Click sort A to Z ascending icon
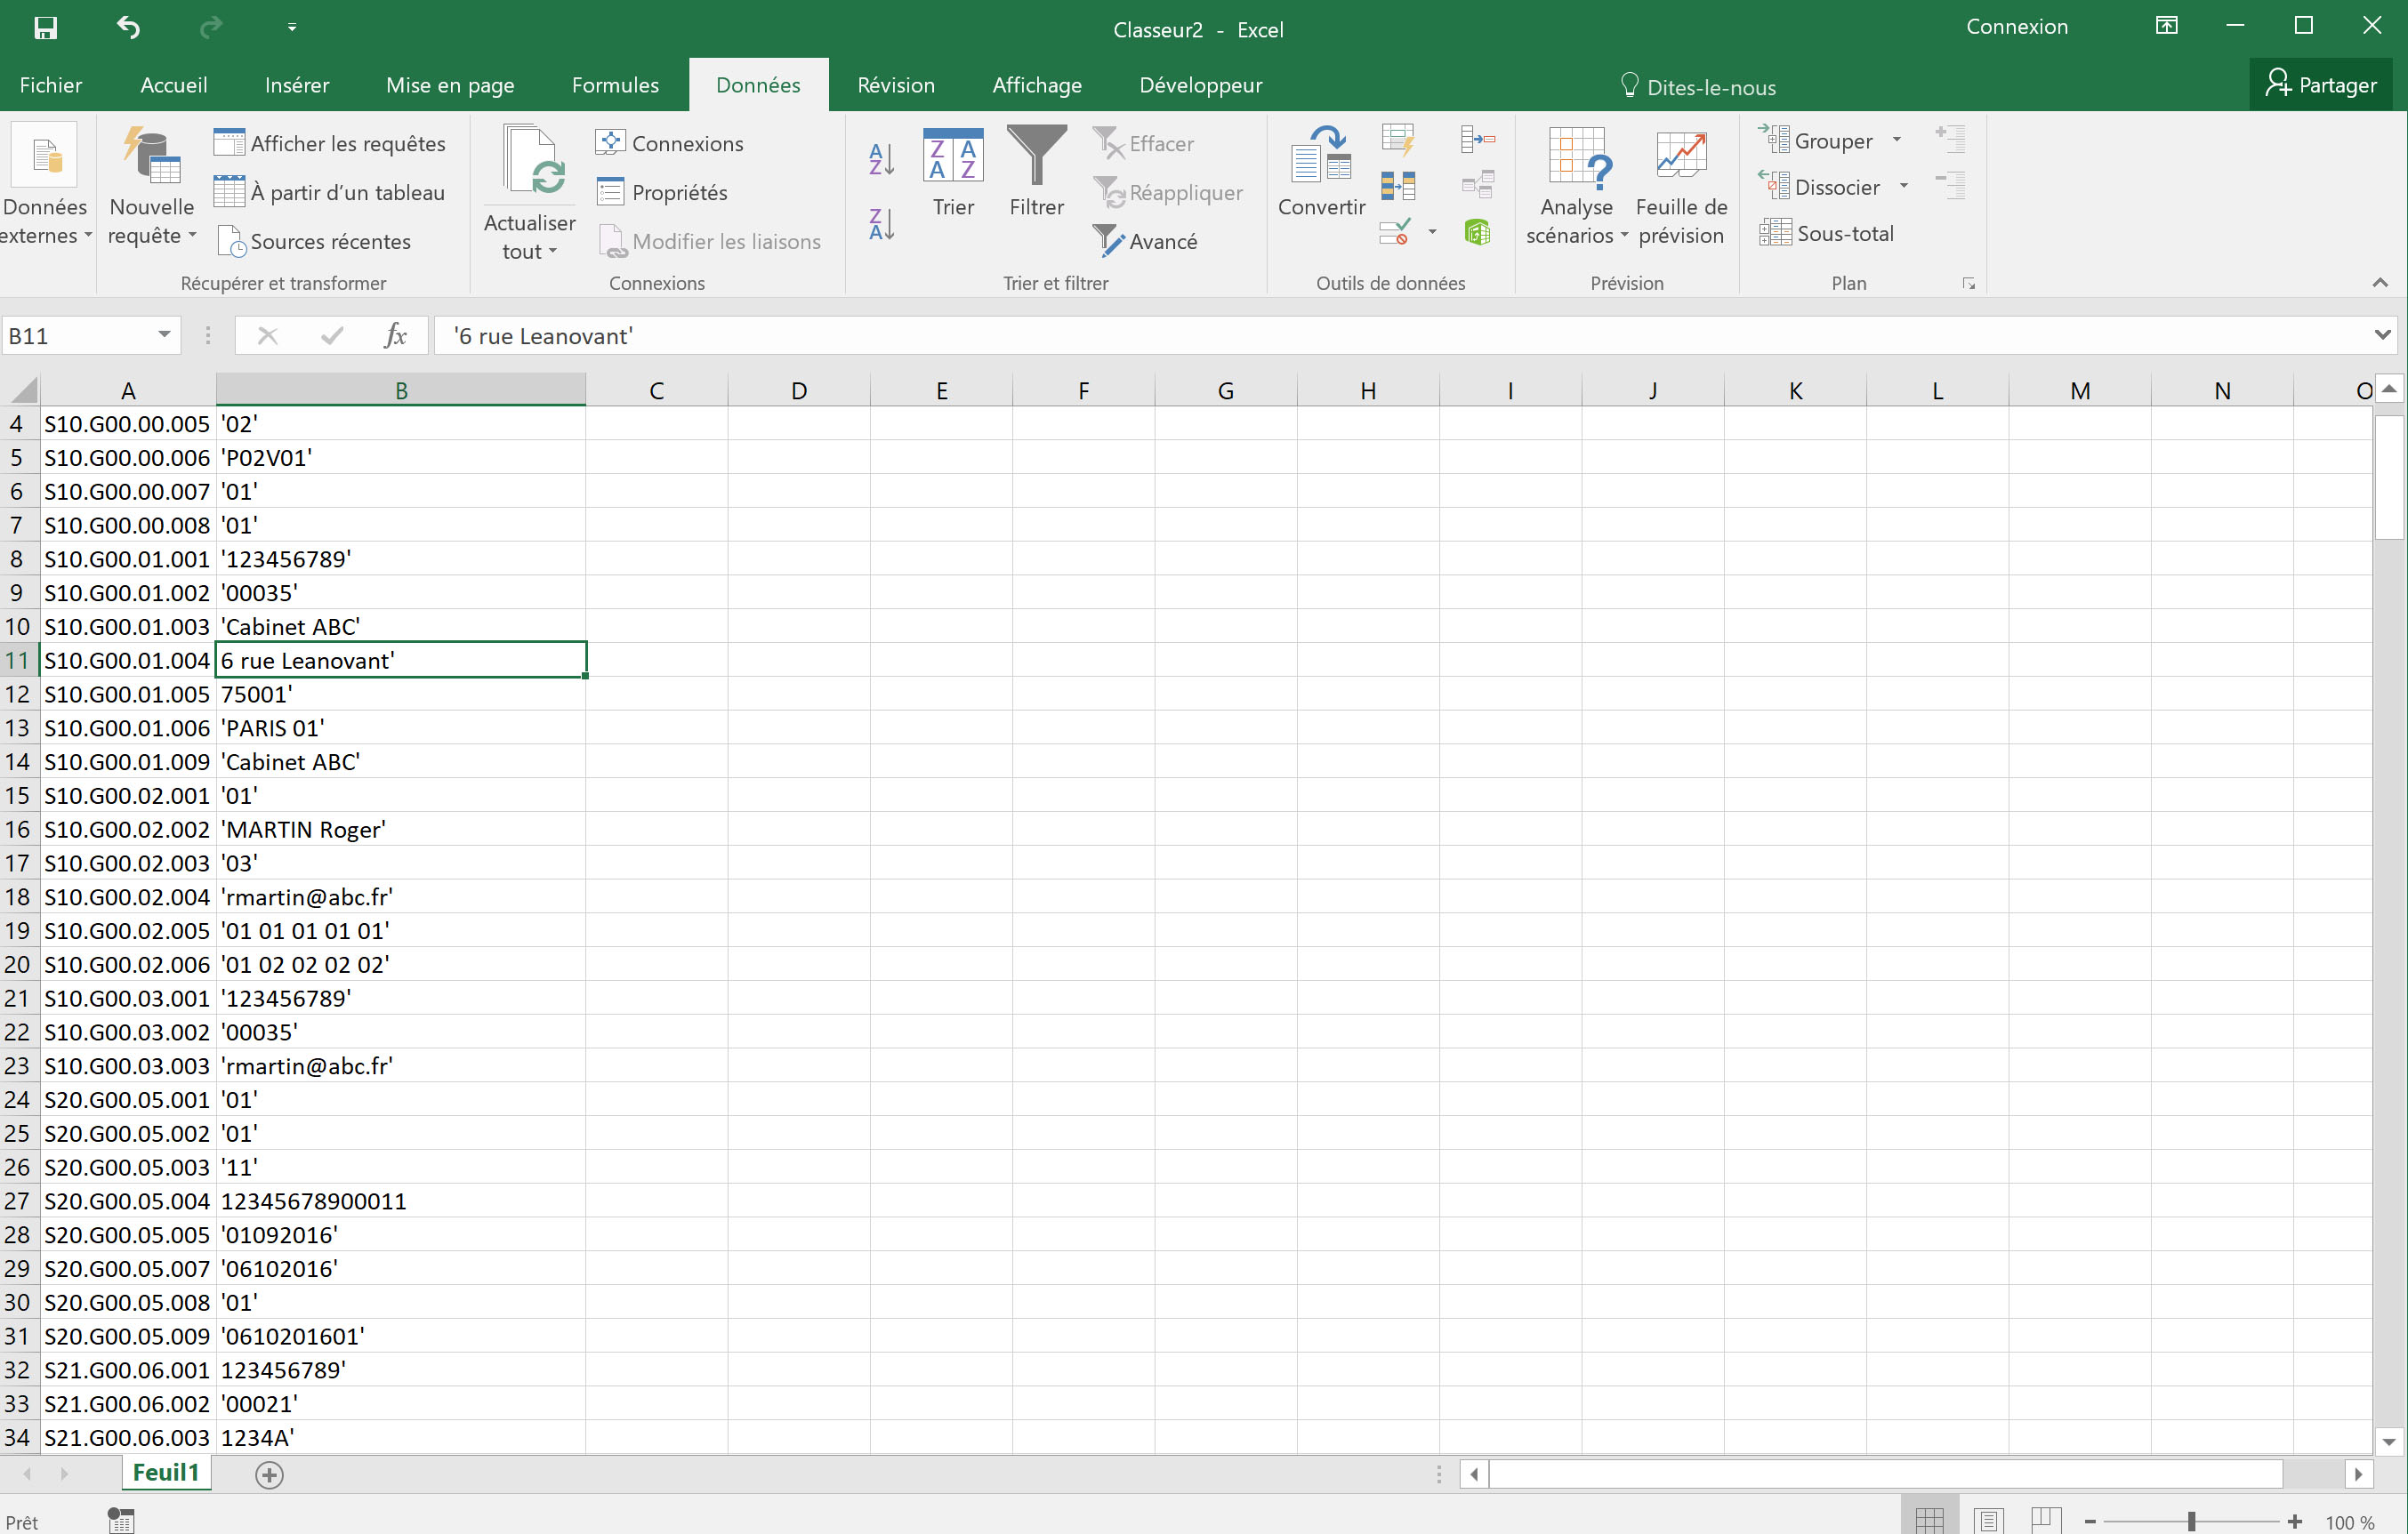 (881, 158)
